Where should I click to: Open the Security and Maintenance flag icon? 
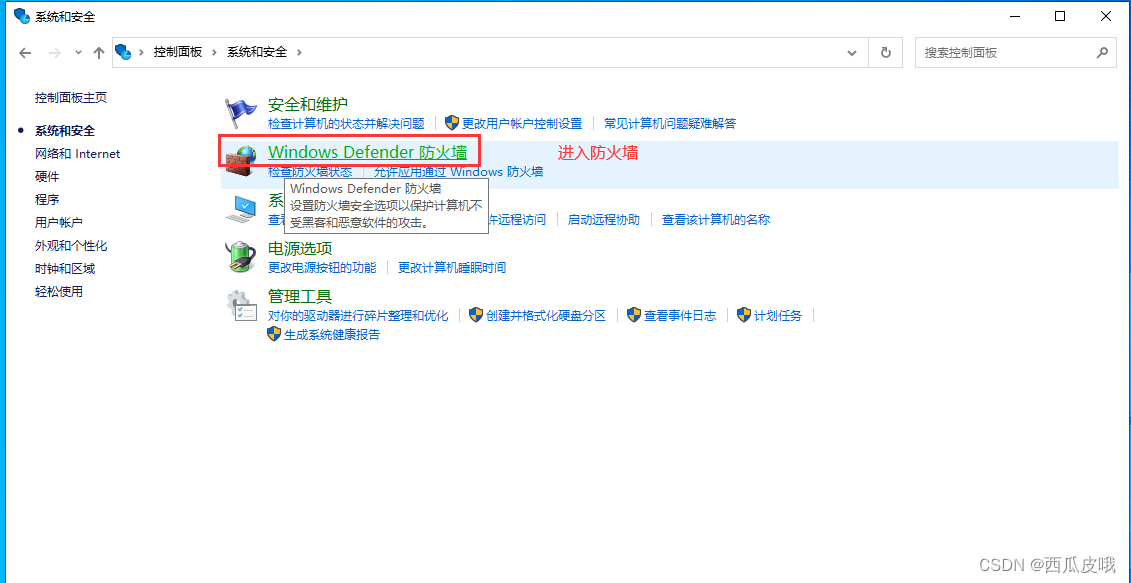(240, 113)
